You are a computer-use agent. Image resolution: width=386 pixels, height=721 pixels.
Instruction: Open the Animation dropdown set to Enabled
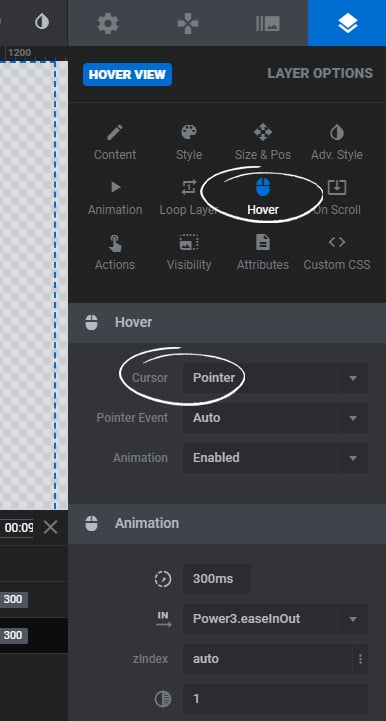(275, 458)
